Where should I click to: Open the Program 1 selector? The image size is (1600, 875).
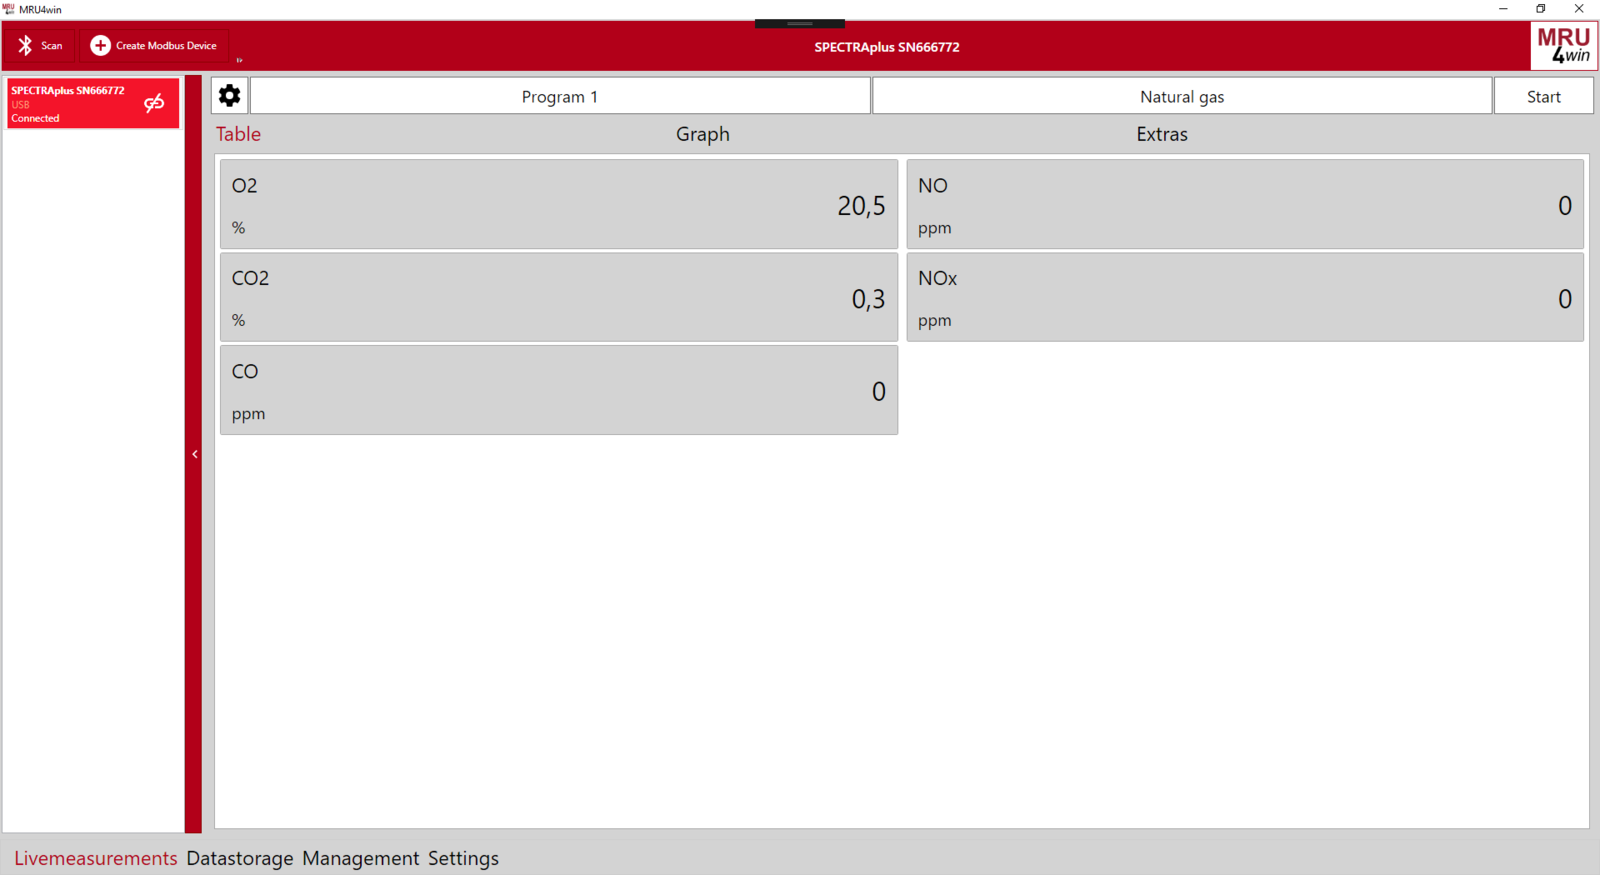point(560,97)
